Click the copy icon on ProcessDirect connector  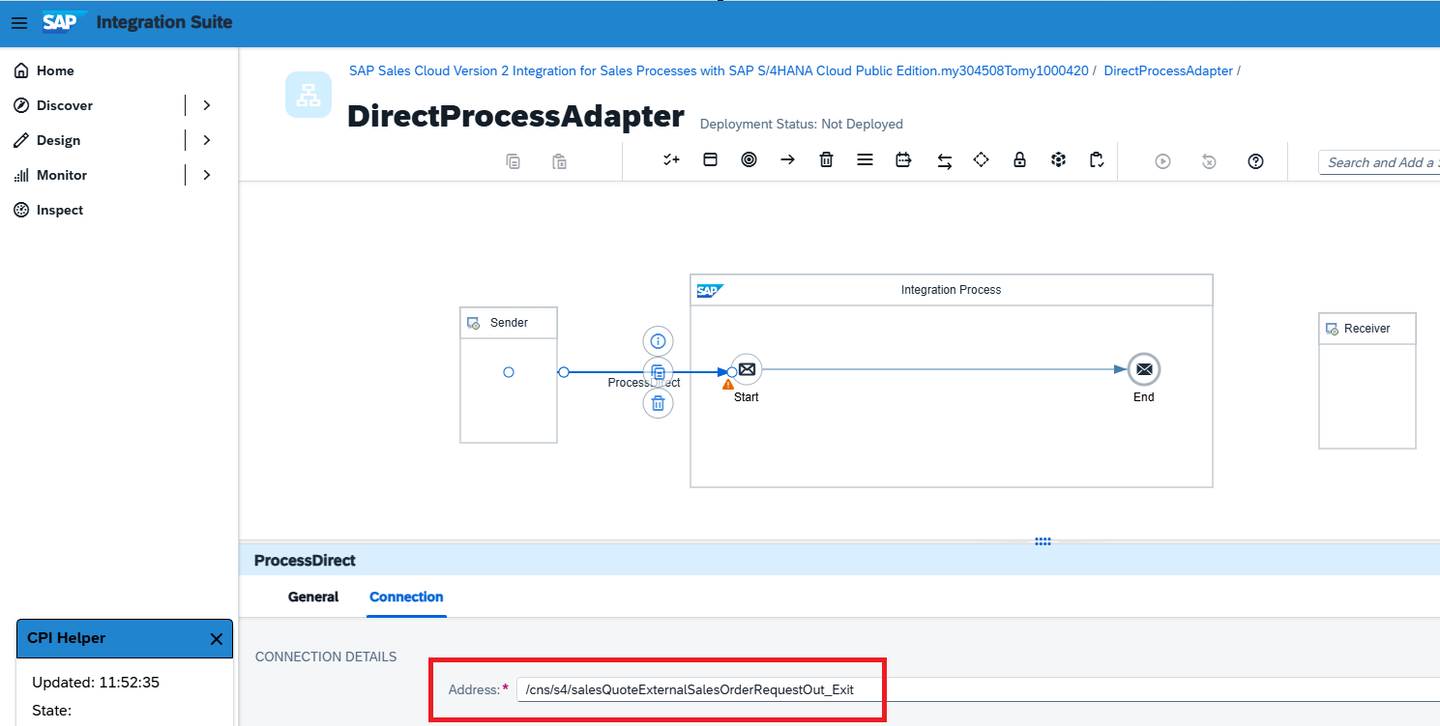coord(658,372)
